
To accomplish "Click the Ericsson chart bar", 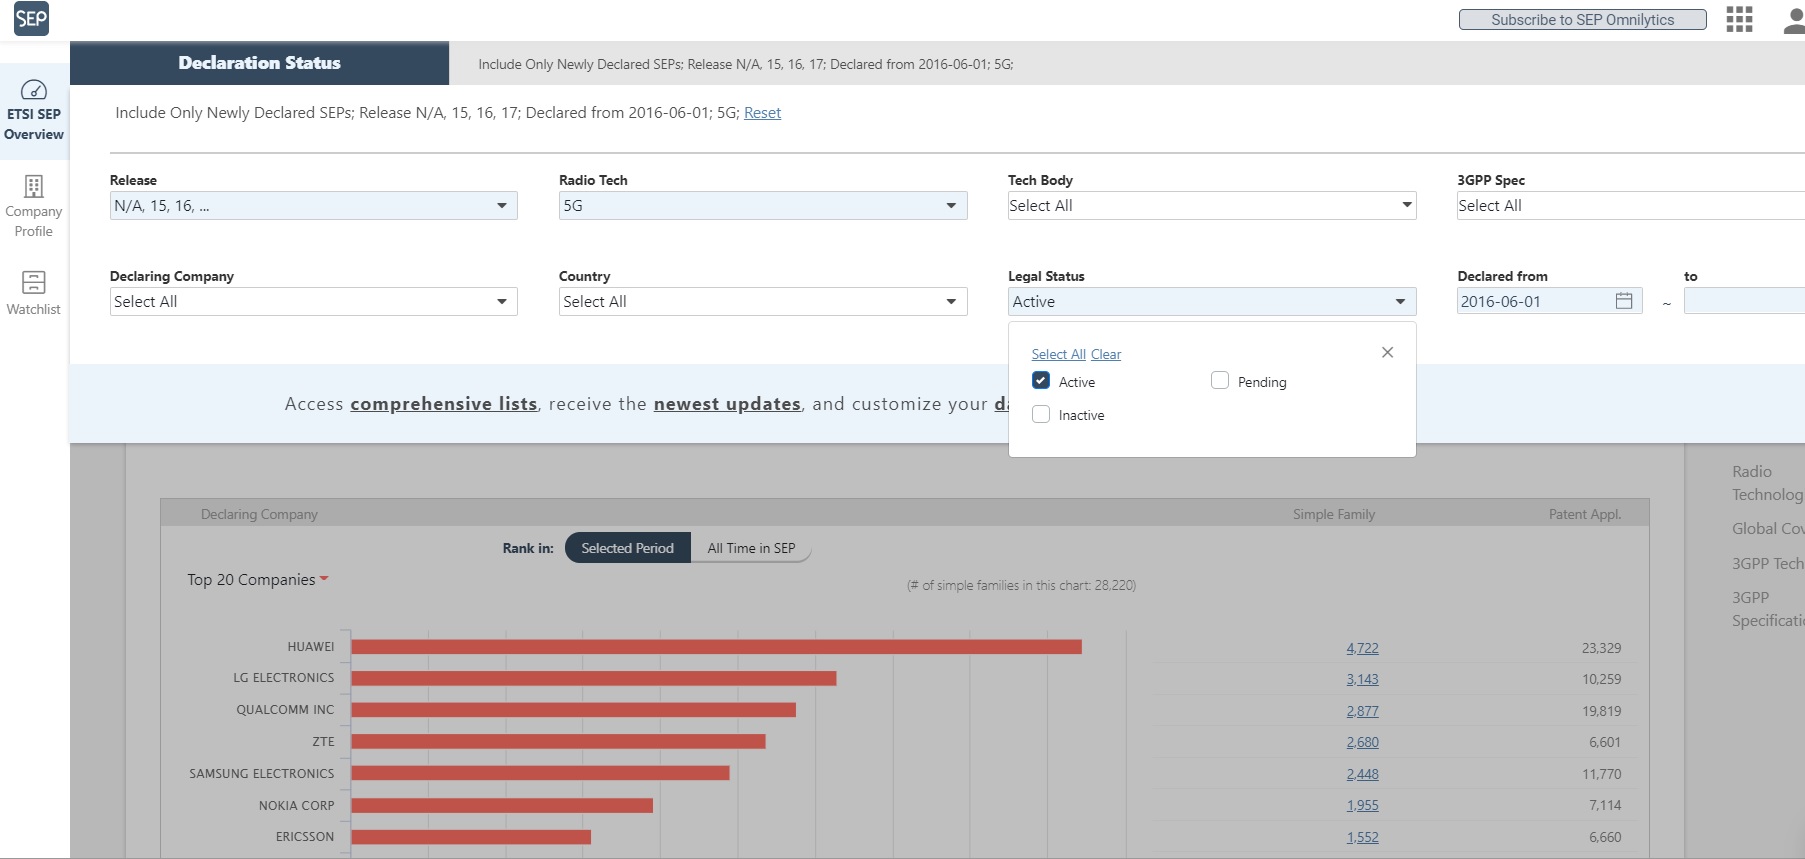I will pos(471,837).
